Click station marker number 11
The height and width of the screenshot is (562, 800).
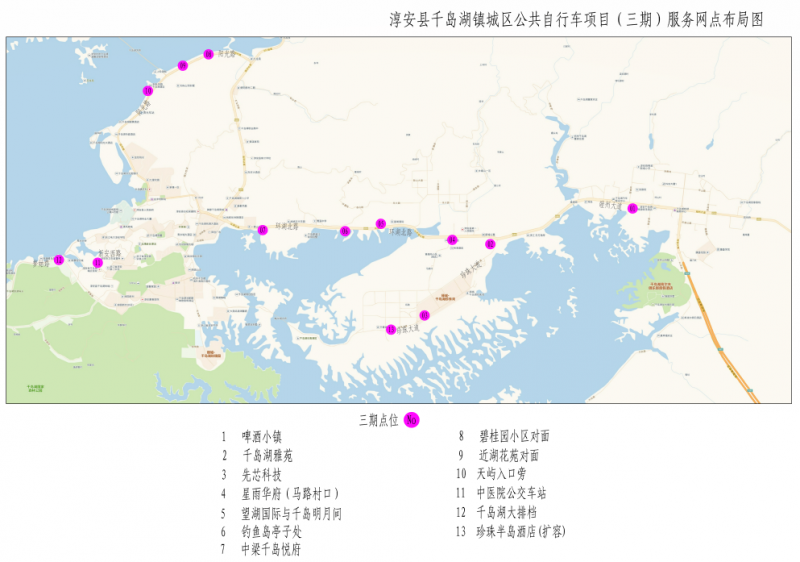click(x=97, y=263)
